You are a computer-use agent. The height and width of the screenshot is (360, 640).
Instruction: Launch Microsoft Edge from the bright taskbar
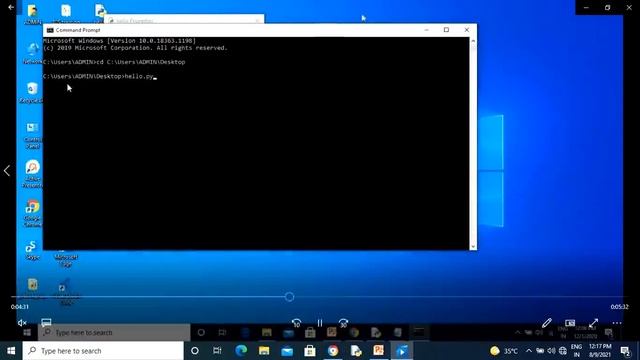[x=241, y=351]
